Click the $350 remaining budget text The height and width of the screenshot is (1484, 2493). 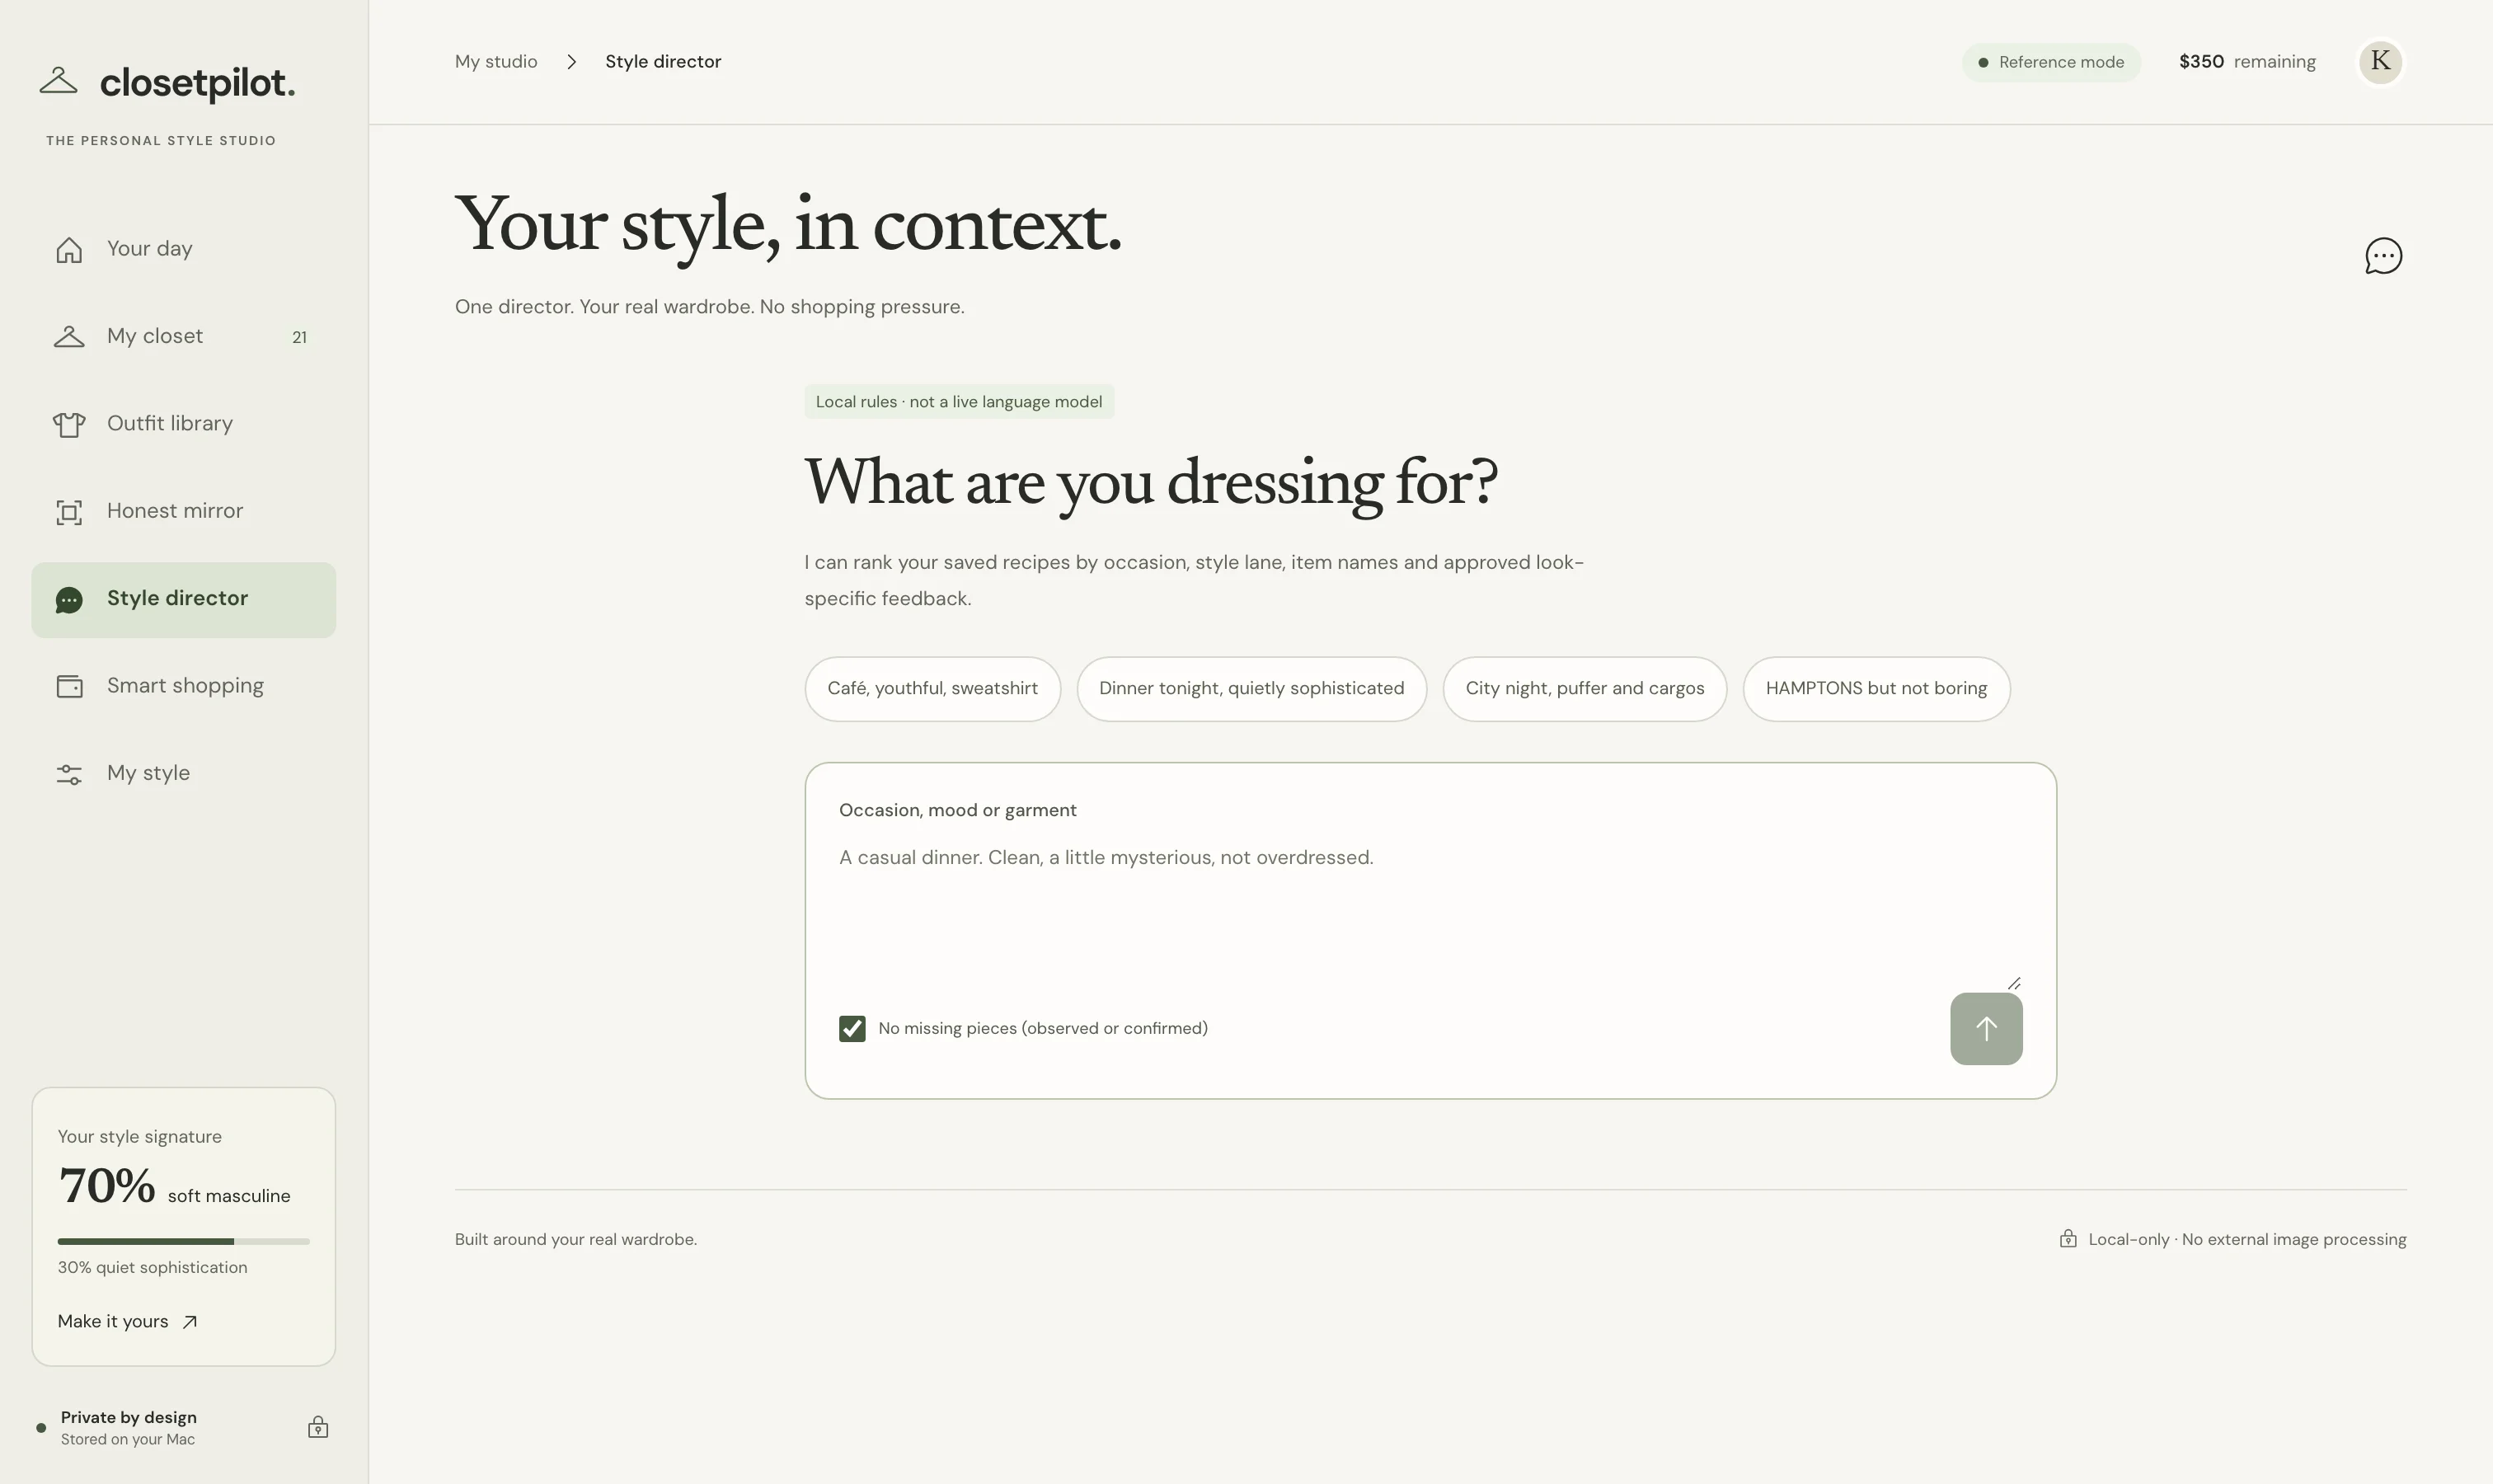pos(2247,62)
